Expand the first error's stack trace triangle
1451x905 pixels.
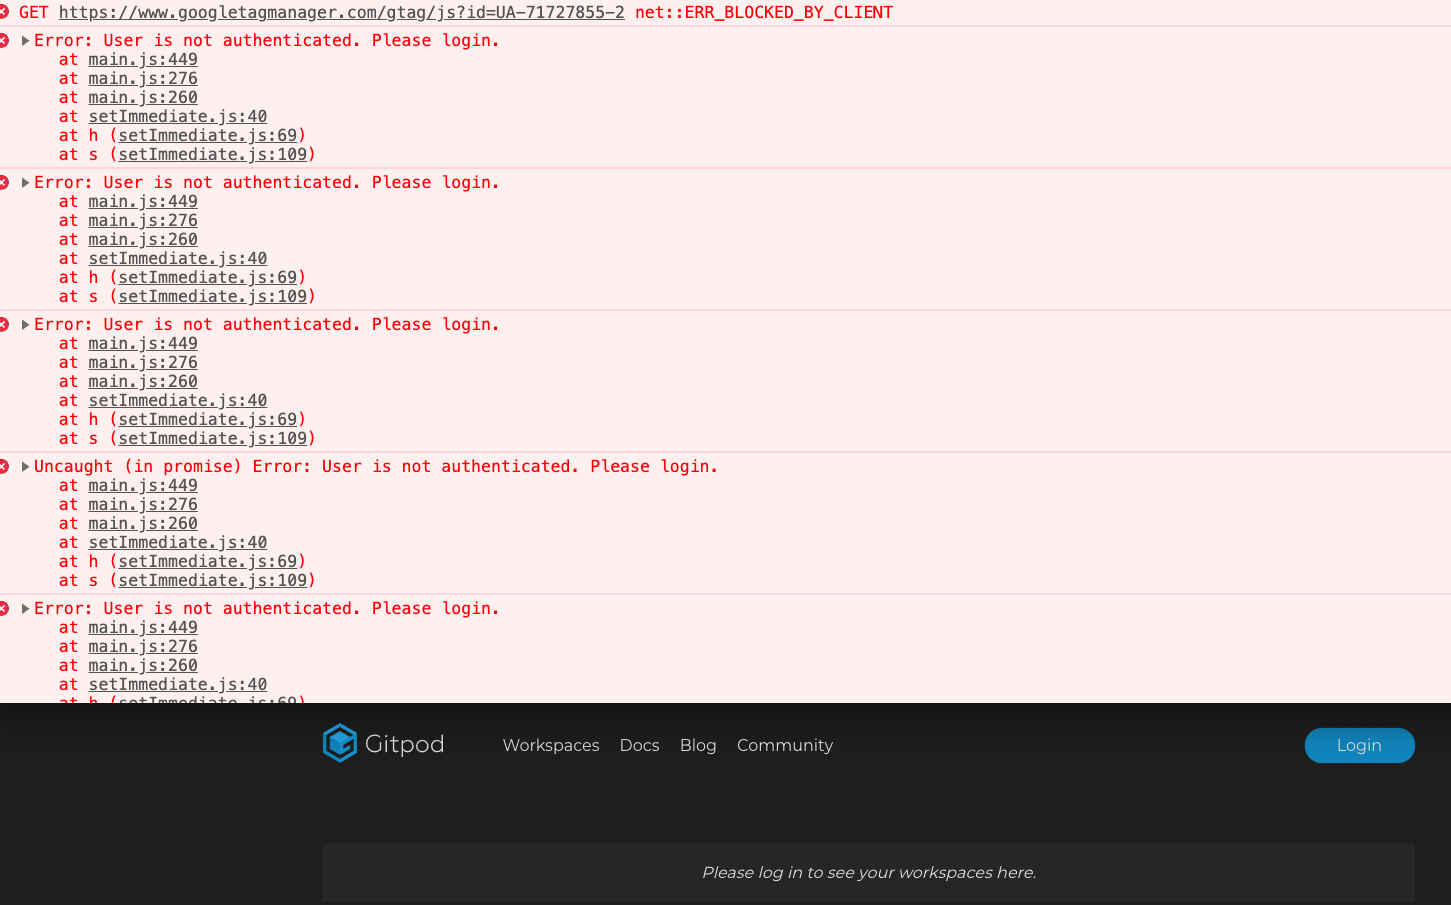(24, 40)
